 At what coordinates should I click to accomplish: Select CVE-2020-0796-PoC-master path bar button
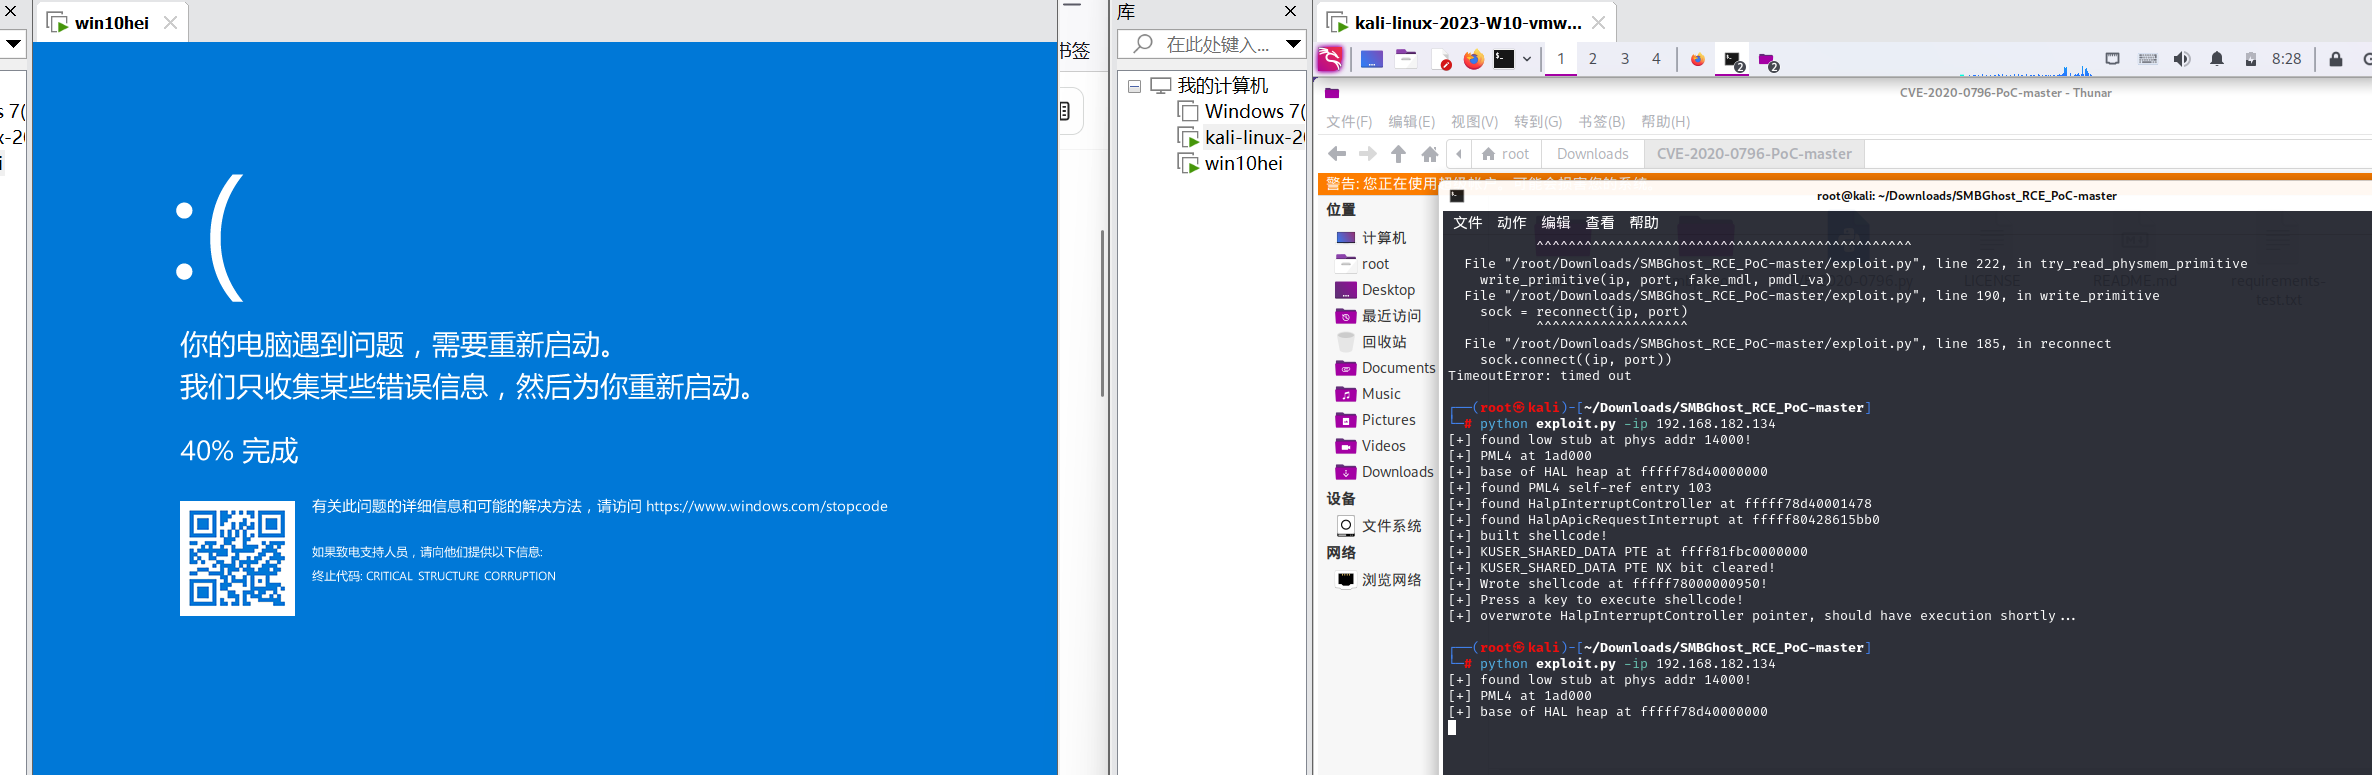coord(1754,154)
